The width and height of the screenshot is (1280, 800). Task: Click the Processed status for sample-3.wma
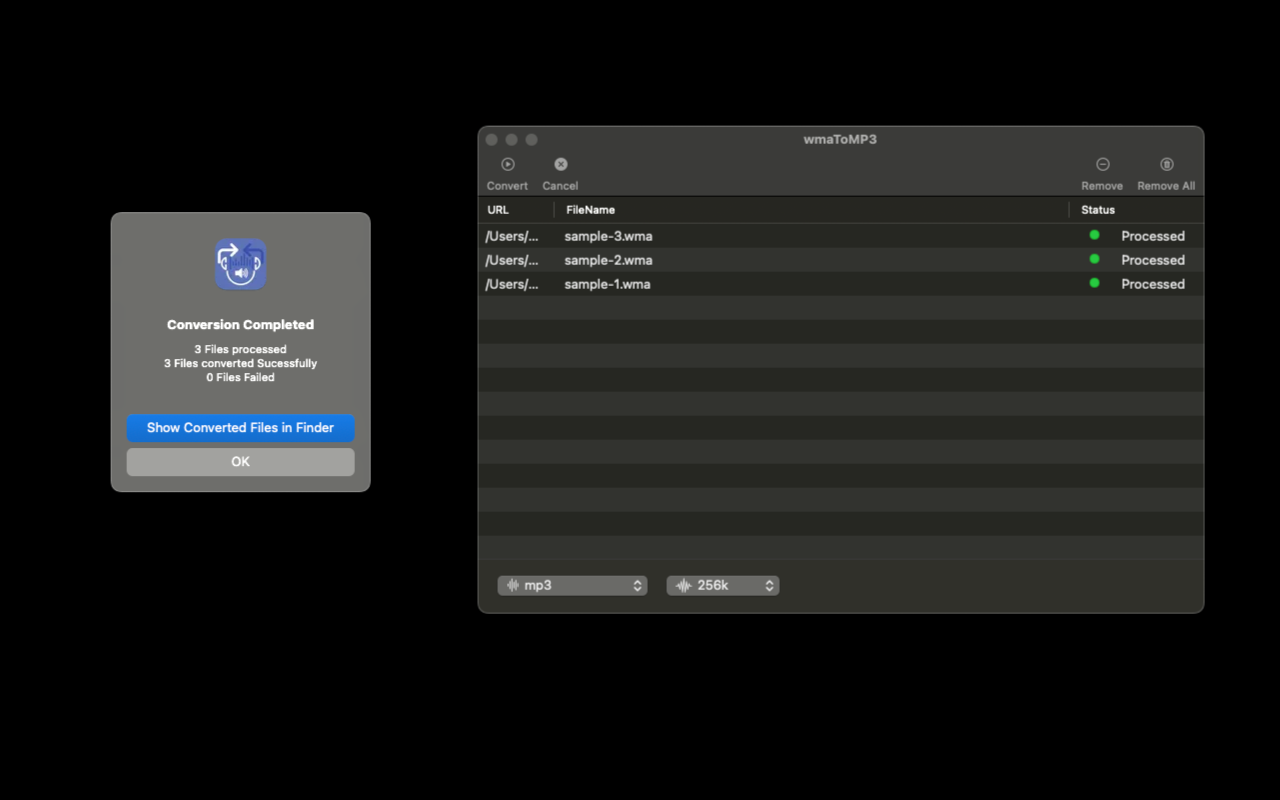click(x=1152, y=235)
